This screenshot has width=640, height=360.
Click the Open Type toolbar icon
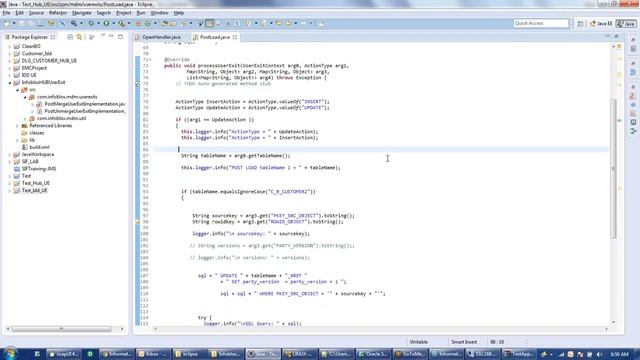165,23
